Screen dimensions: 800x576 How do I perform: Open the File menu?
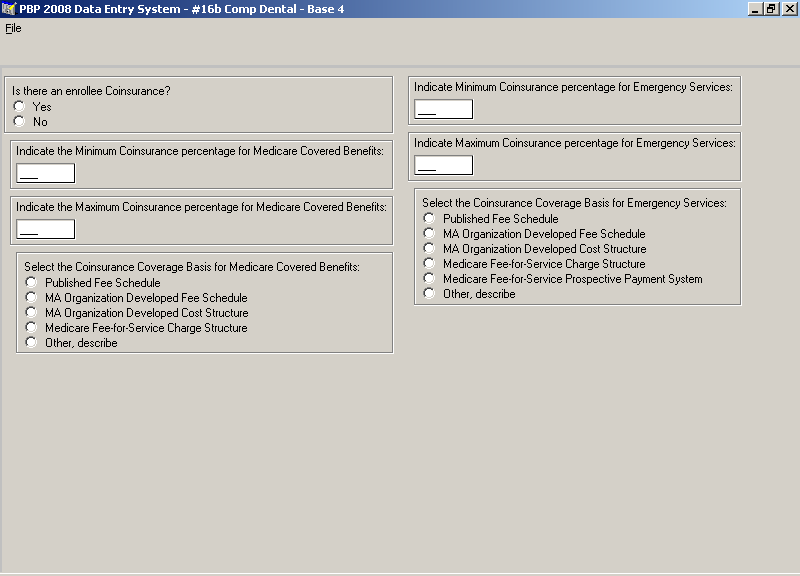pyautogui.click(x=13, y=28)
